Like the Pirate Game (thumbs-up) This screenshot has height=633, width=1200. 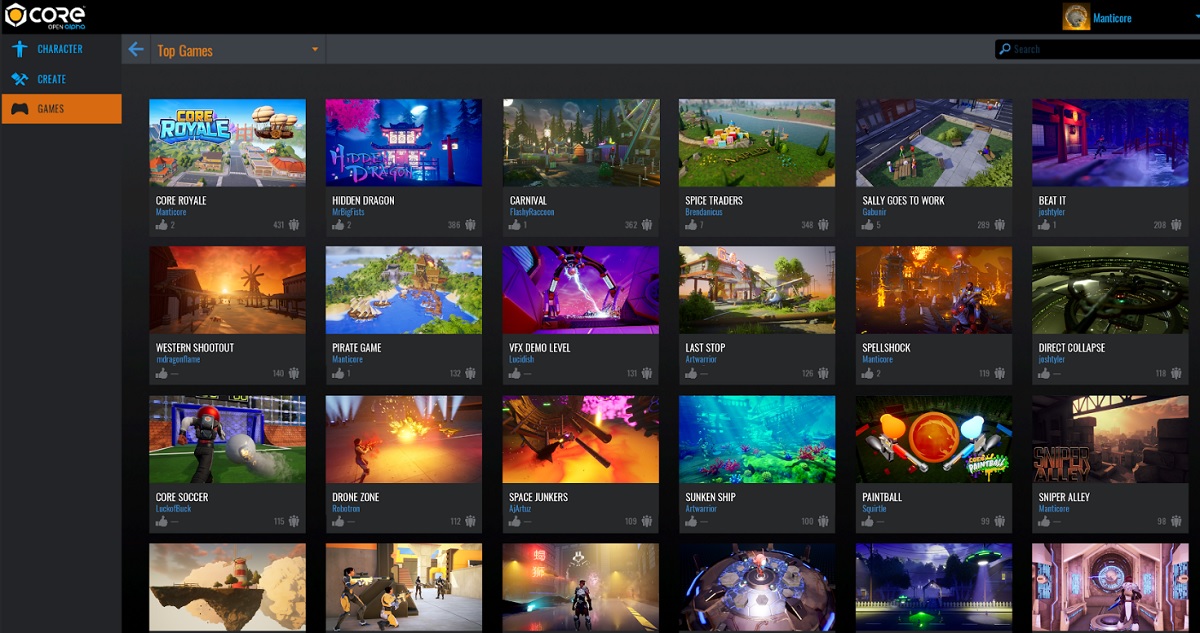click(x=338, y=373)
